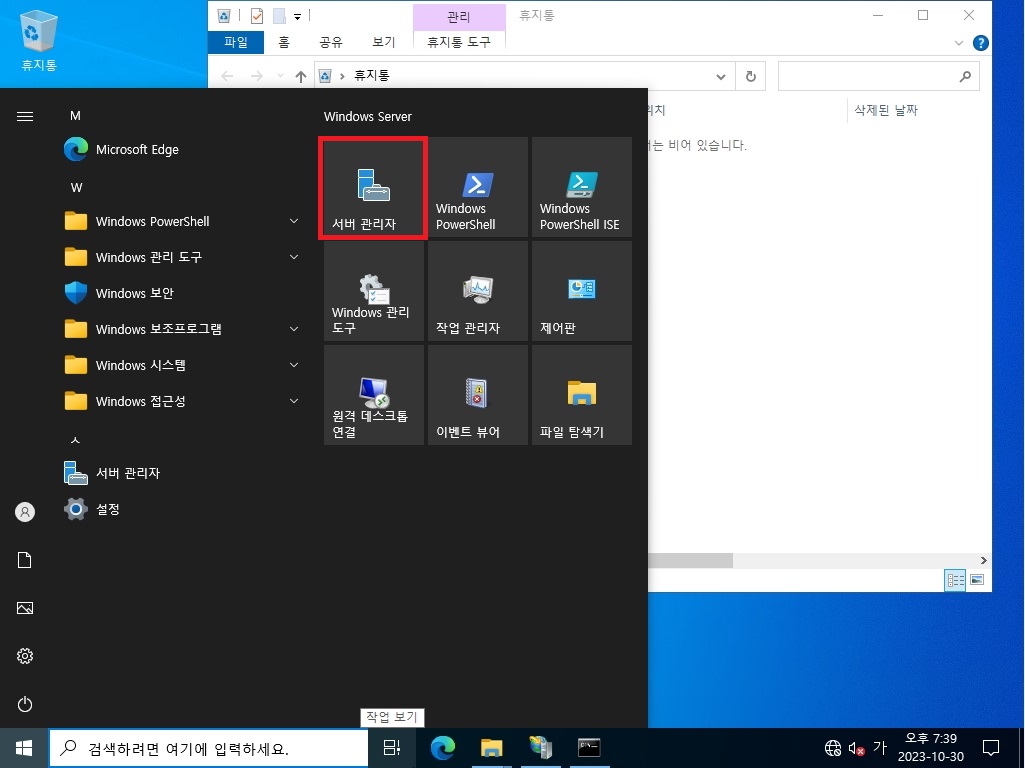Click the user account icon in Start
The height and width of the screenshot is (768, 1025).
(25, 512)
